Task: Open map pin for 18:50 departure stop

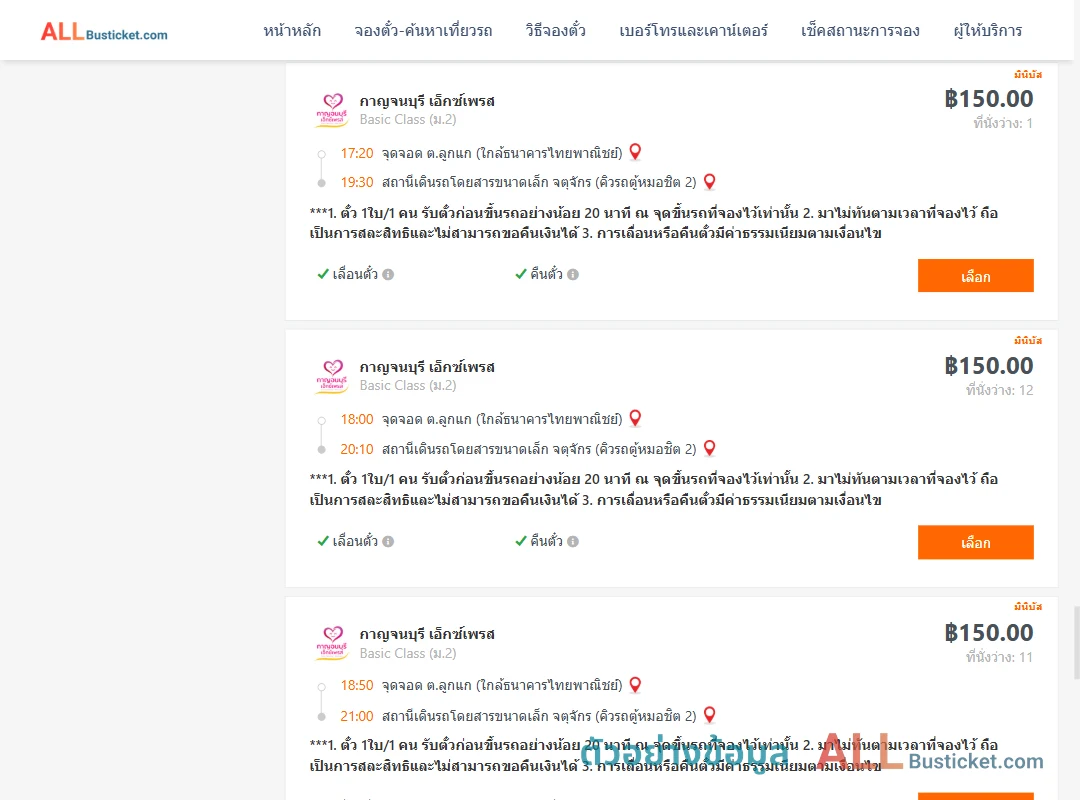Action: (635, 685)
